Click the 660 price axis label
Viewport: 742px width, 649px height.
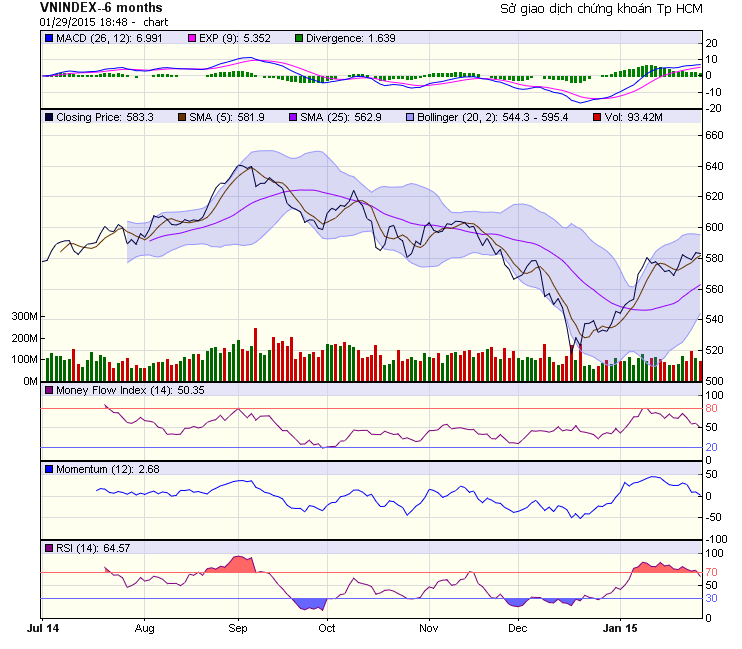pos(715,135)
